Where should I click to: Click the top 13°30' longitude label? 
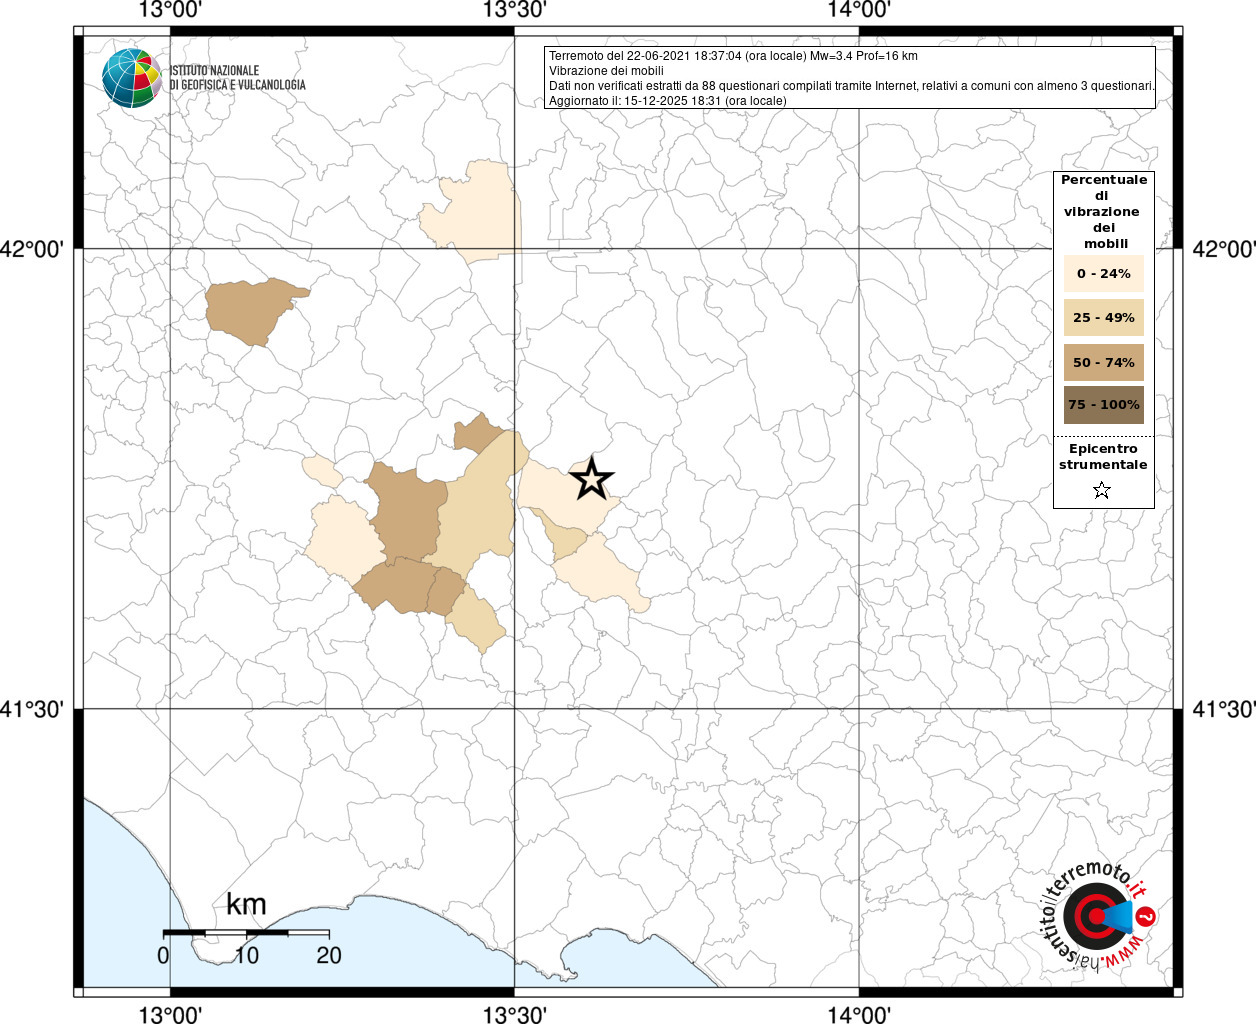tap(515, 11)
